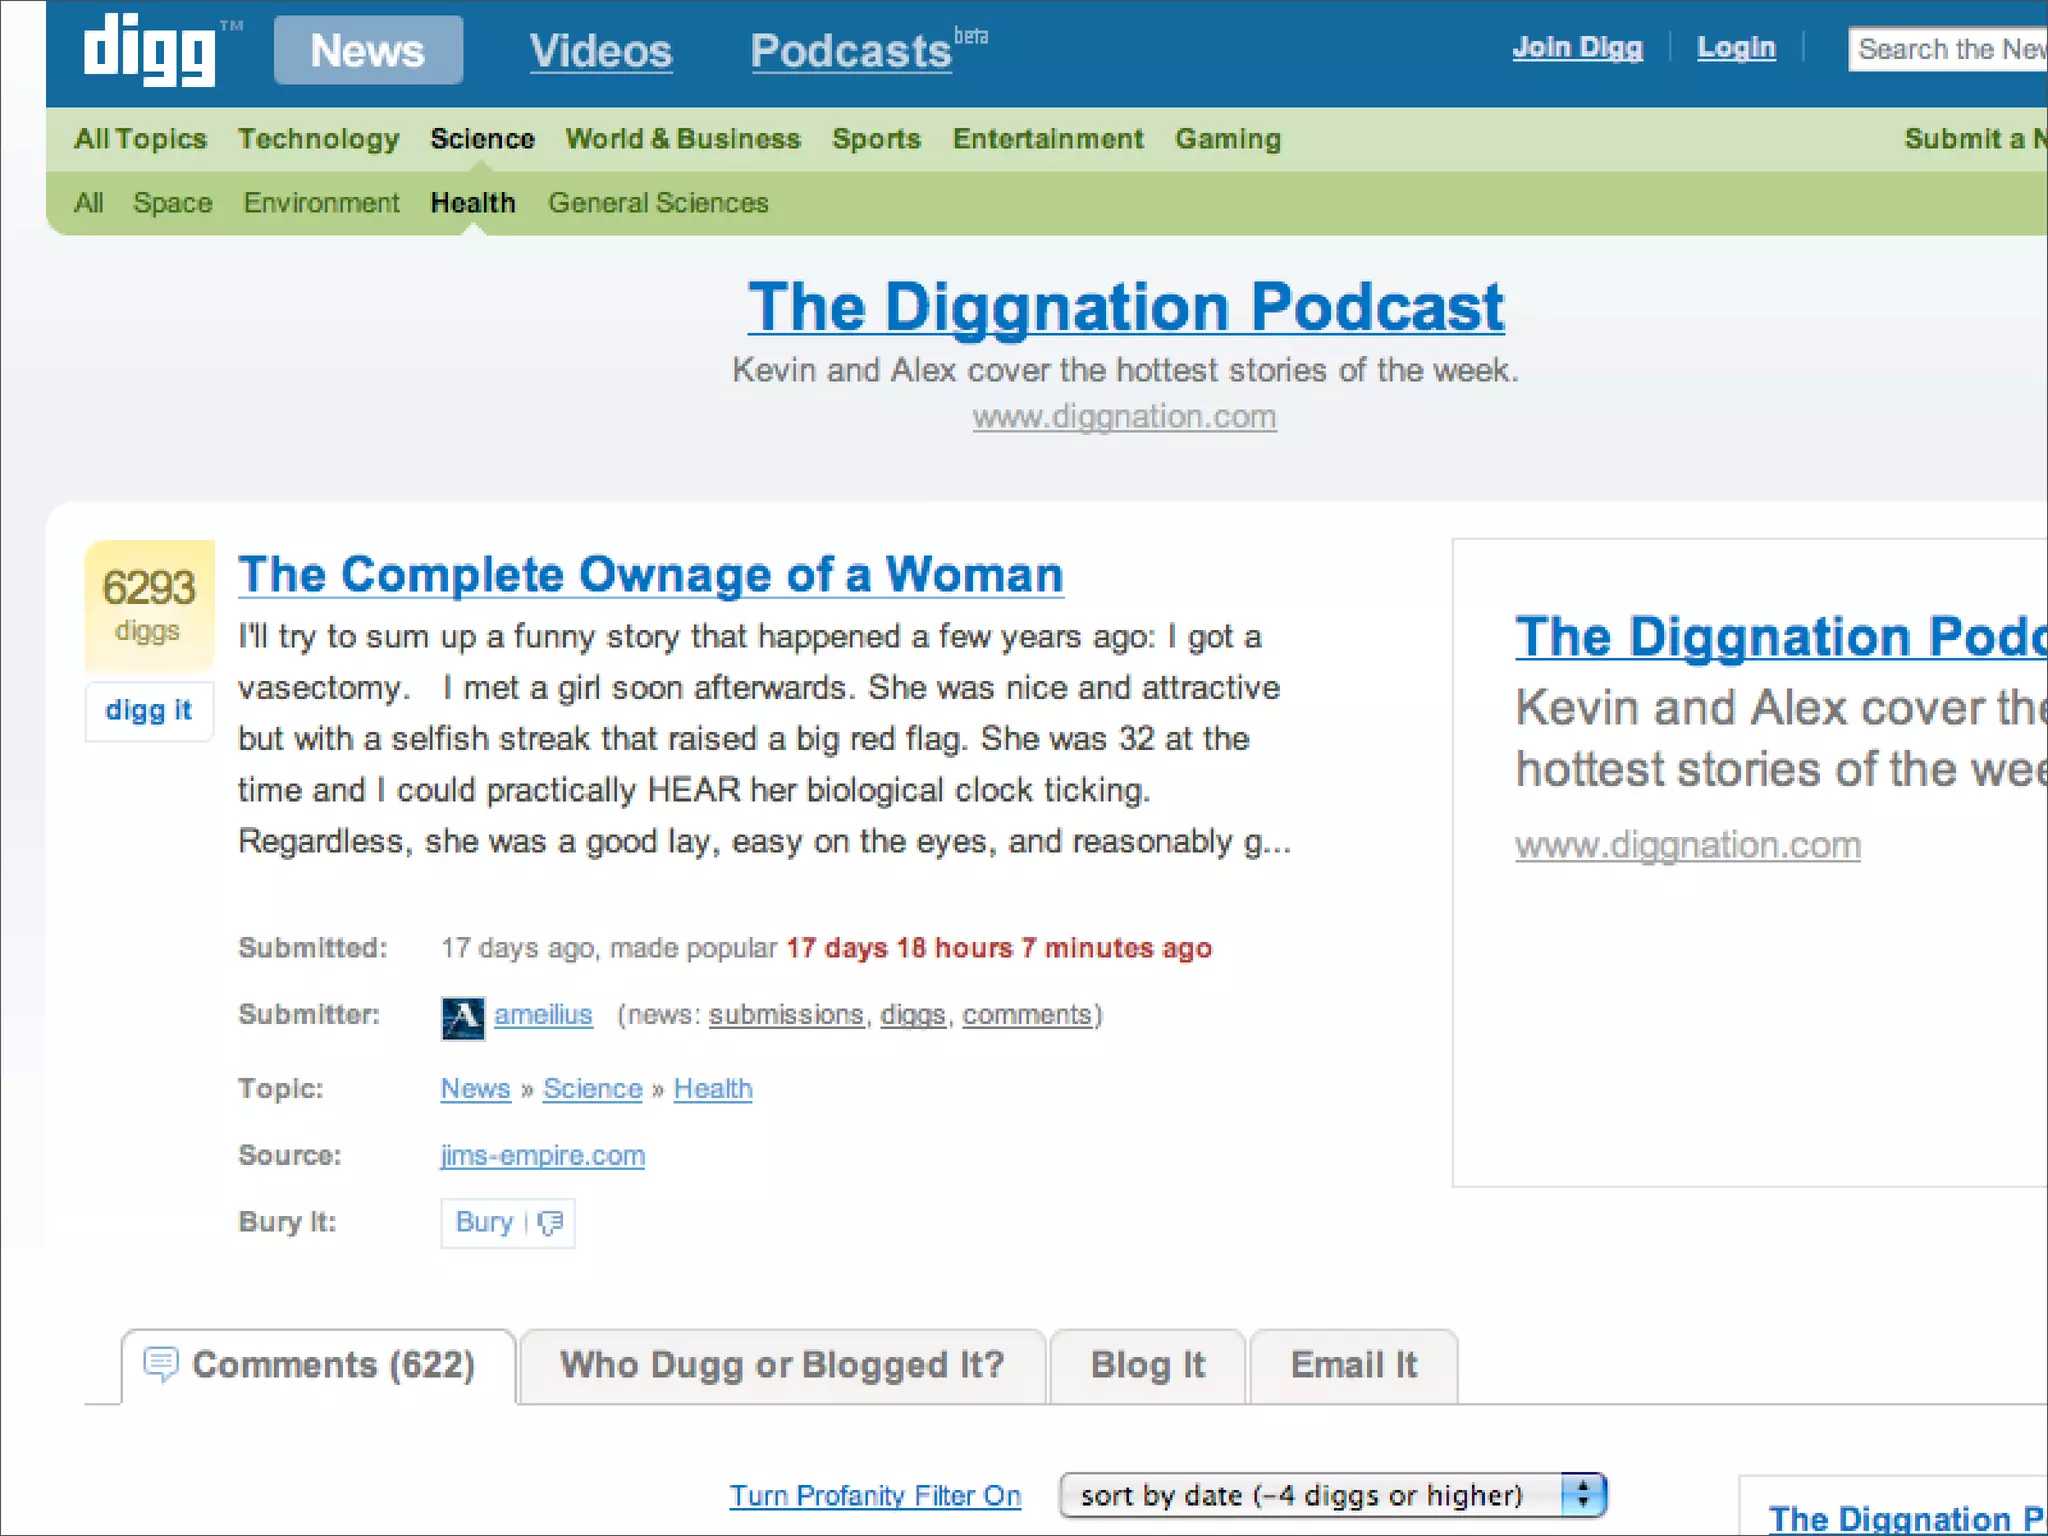This screenshot has height=1536, width=2048.
Task: Select the Videos section
Action: click(x=601, y=51)
